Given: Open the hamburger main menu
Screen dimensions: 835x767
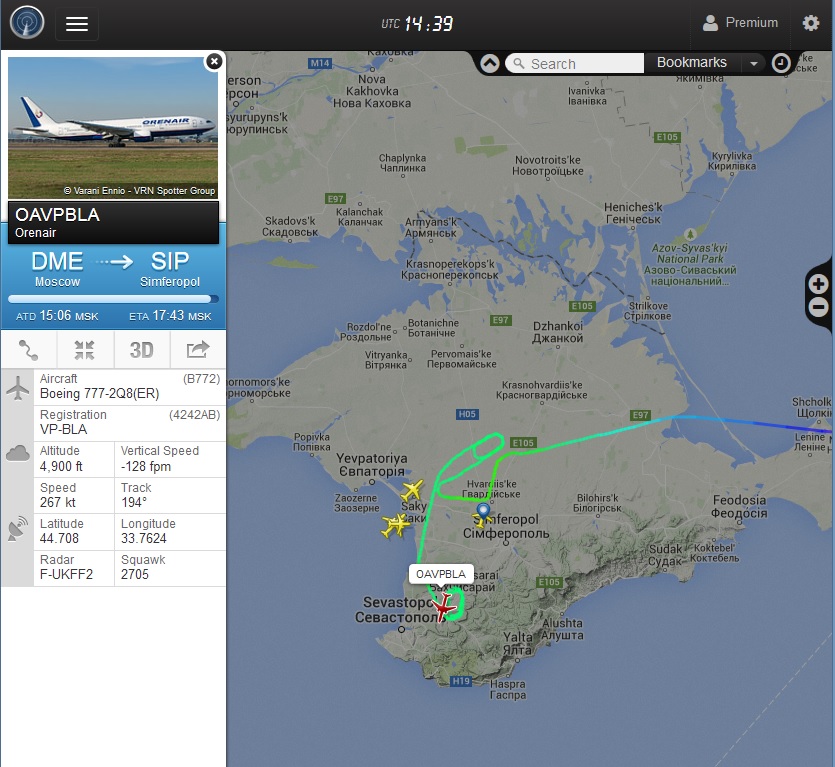Looking at the screenshot, I should [77, 24].
